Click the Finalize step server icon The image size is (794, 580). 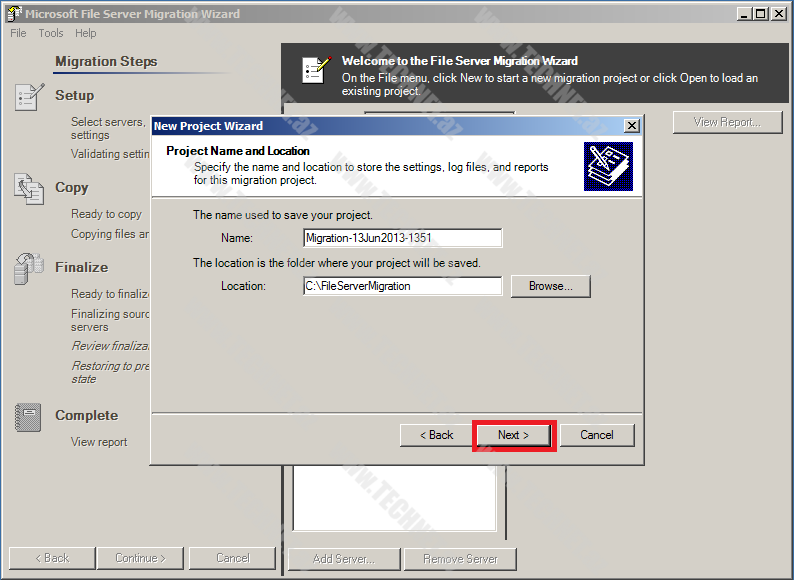coord(29,268)
